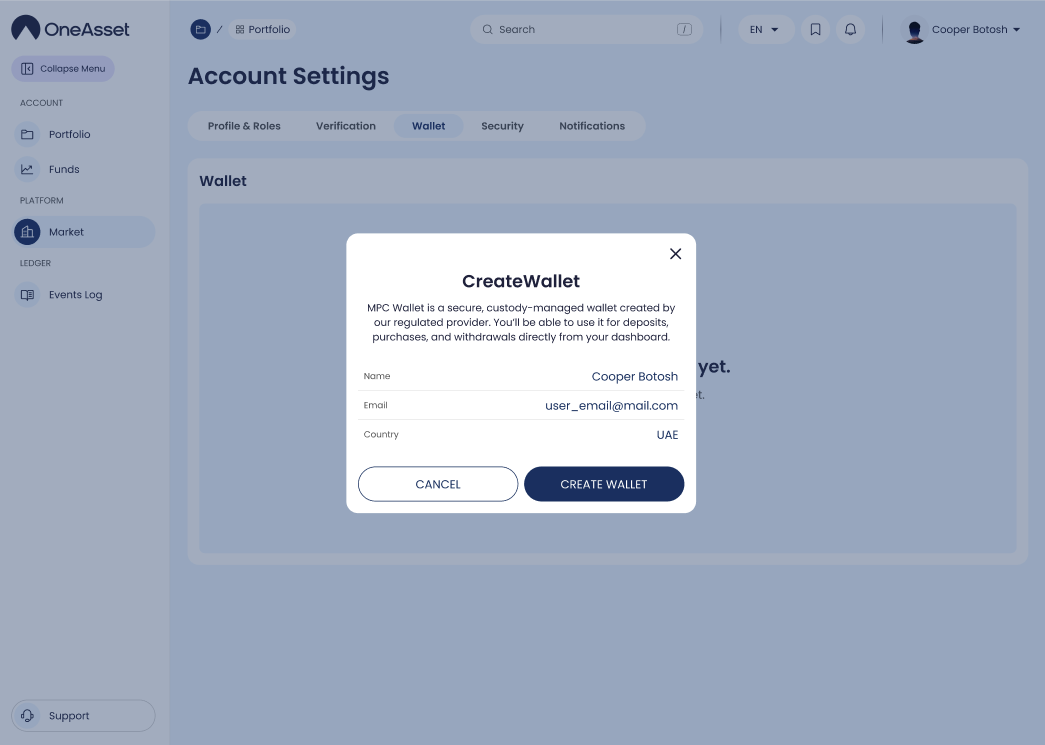Open the Cooper Botosh user menu
This screenshot has height=745, width=1045.
click(x=975, y=30)
